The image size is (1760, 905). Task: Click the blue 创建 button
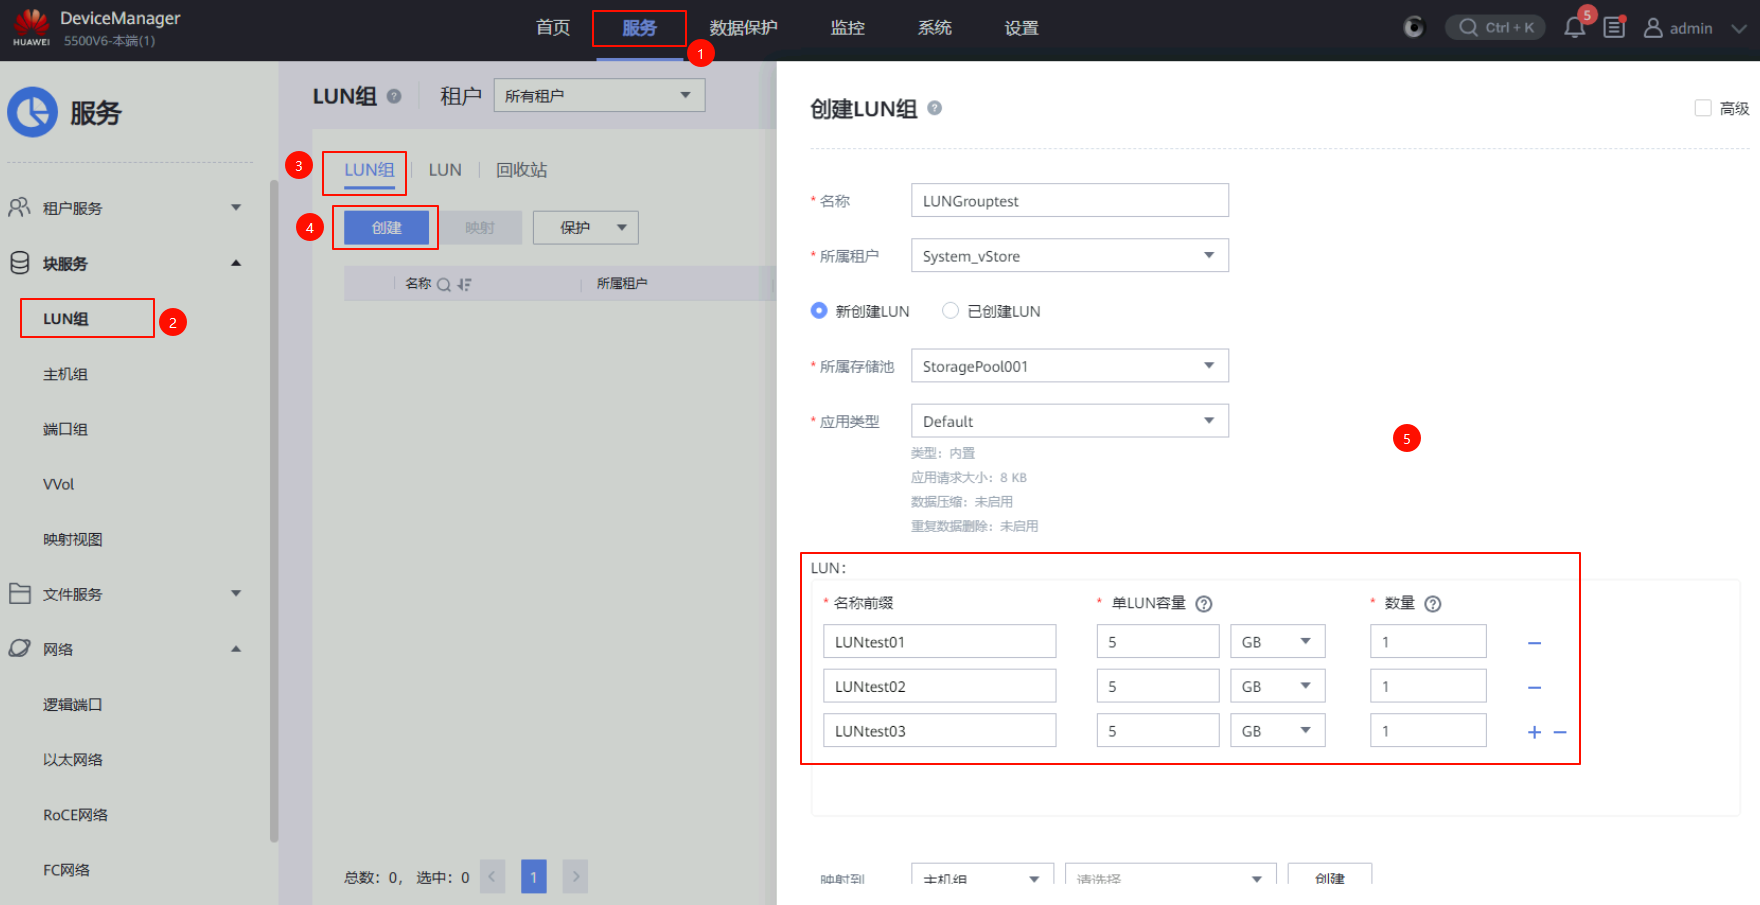coord(386,228)
